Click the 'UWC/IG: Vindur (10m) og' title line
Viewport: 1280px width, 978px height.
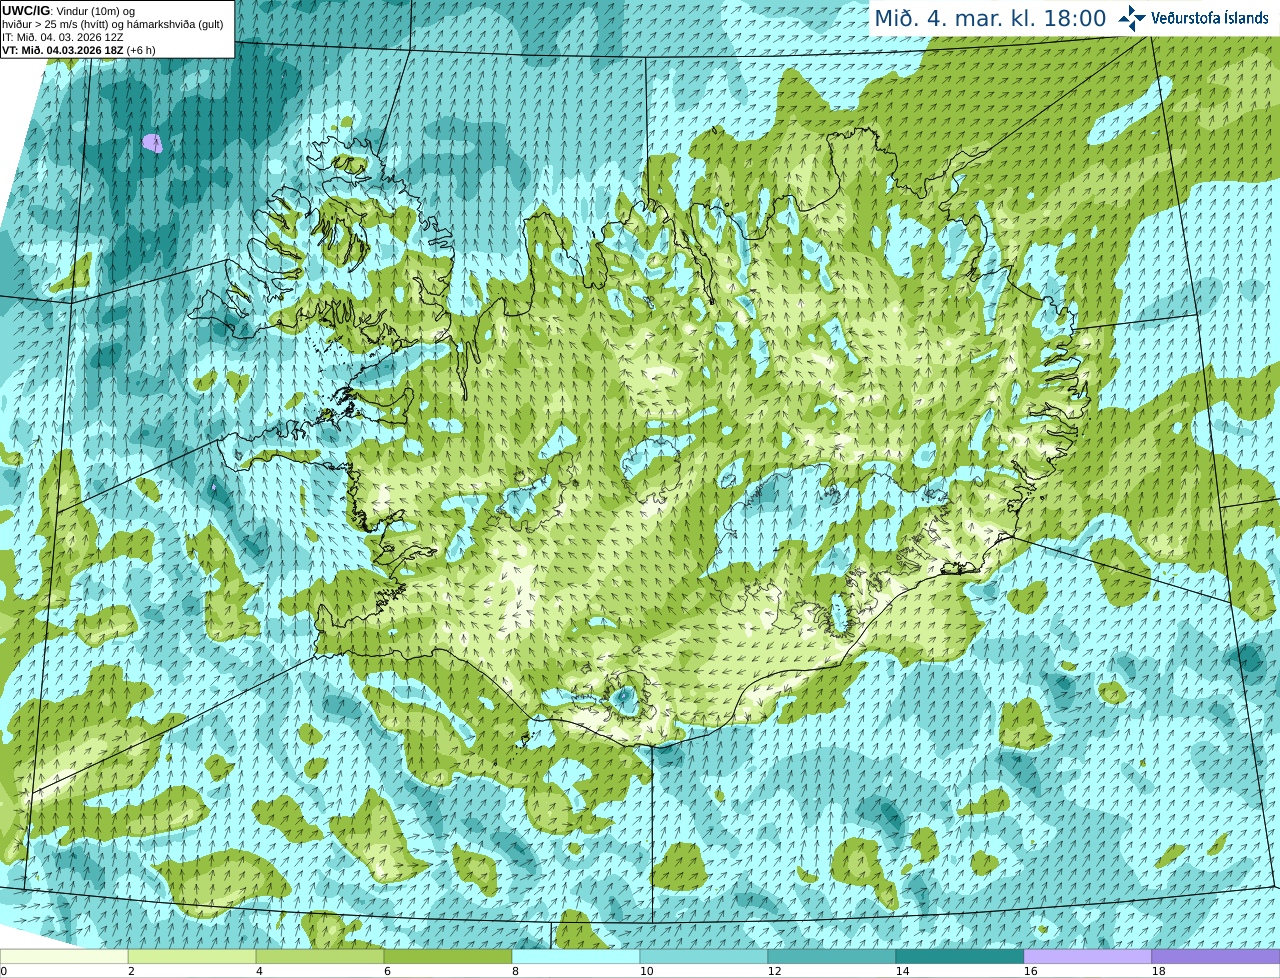68,11
